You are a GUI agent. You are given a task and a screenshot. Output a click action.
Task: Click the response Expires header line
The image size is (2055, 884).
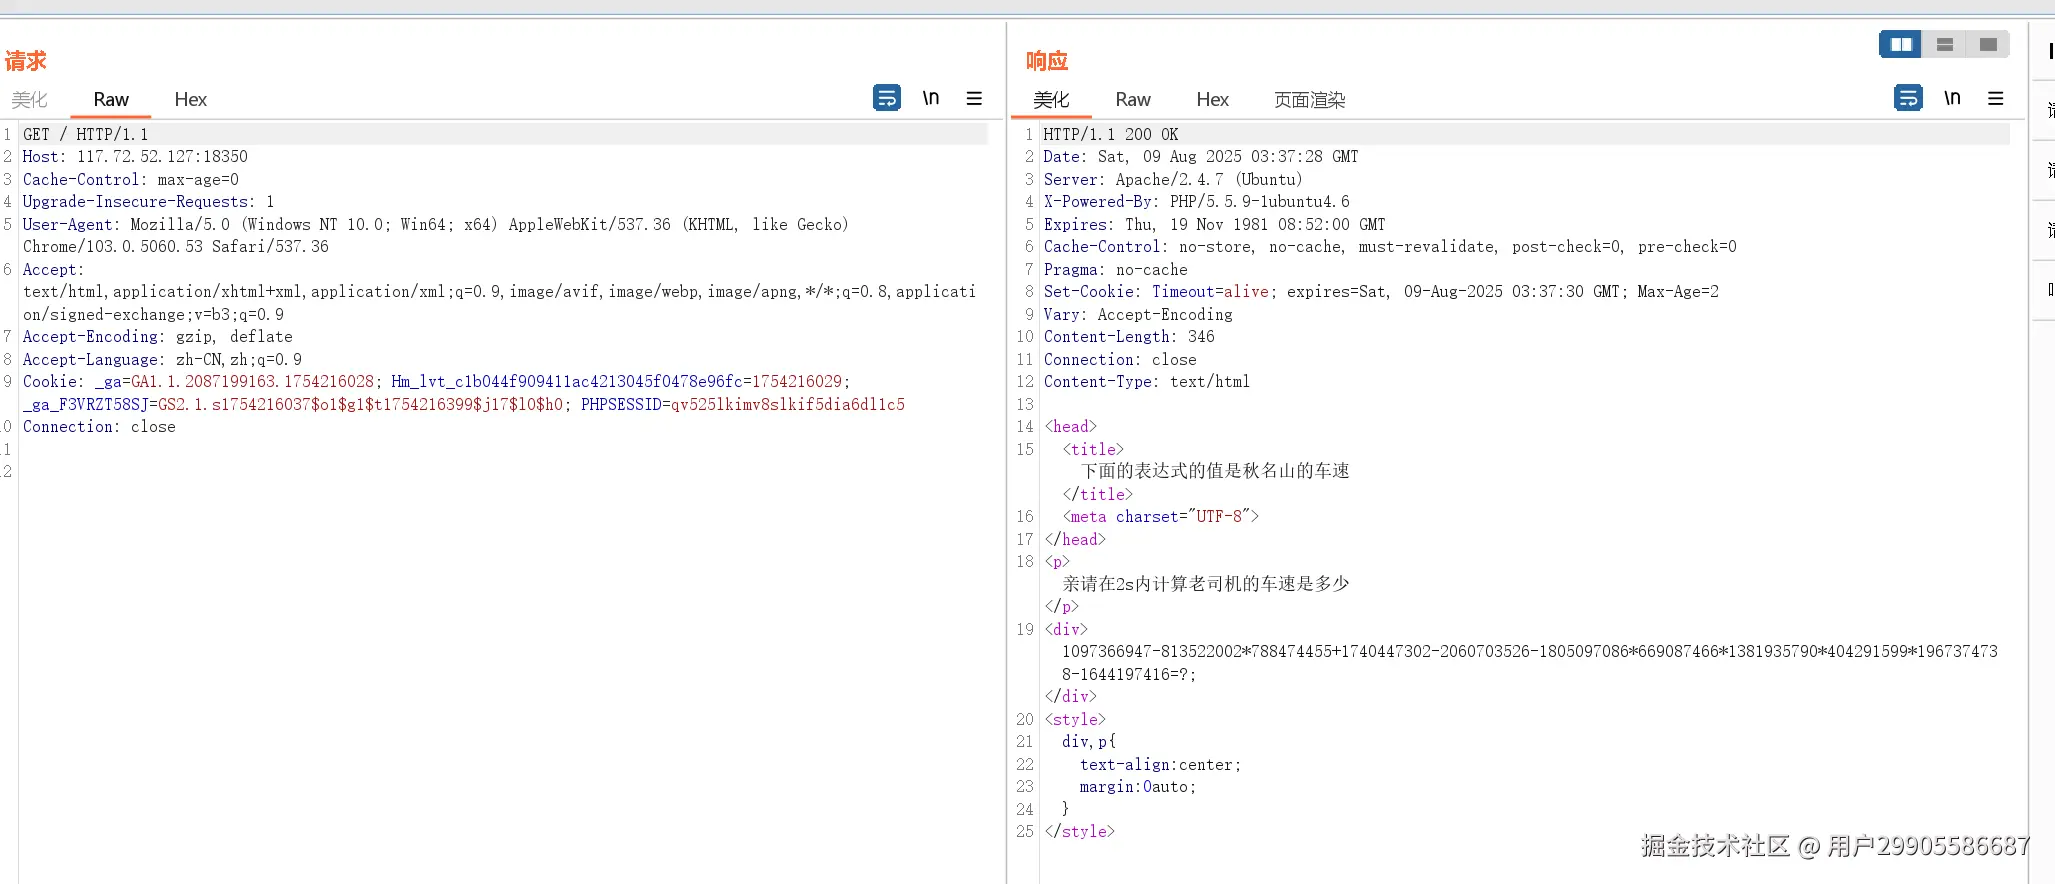tap(1214, 224)
